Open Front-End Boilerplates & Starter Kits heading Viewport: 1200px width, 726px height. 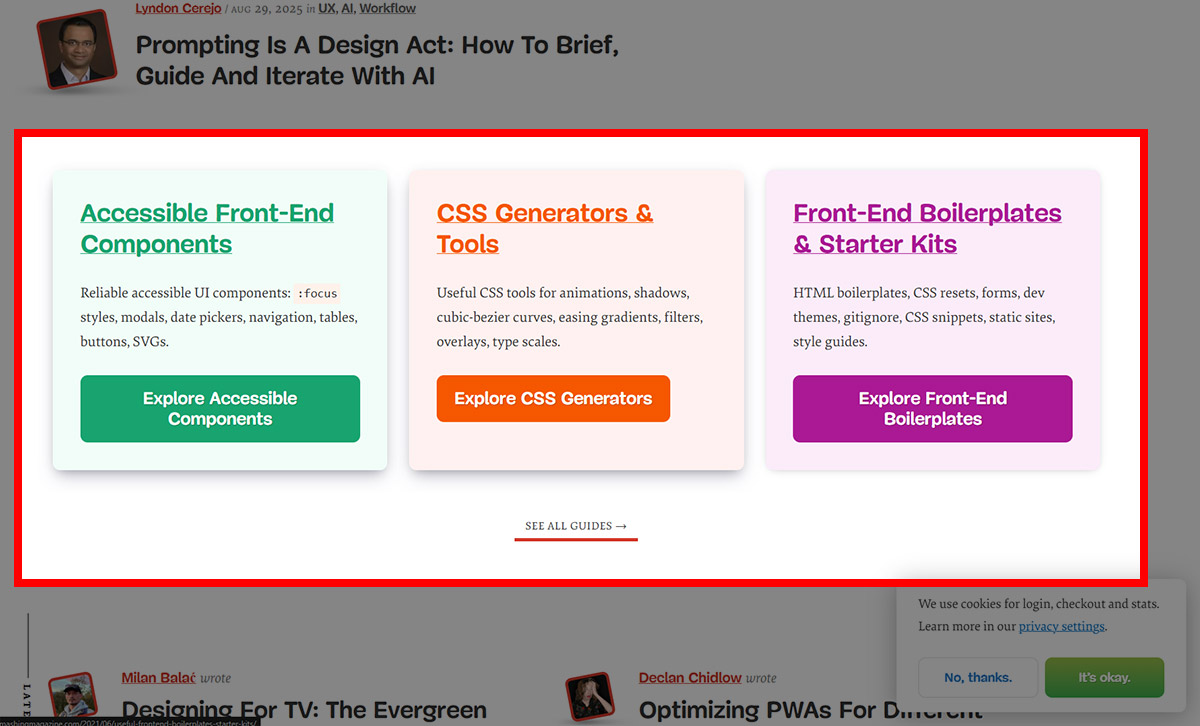(927, 228)
